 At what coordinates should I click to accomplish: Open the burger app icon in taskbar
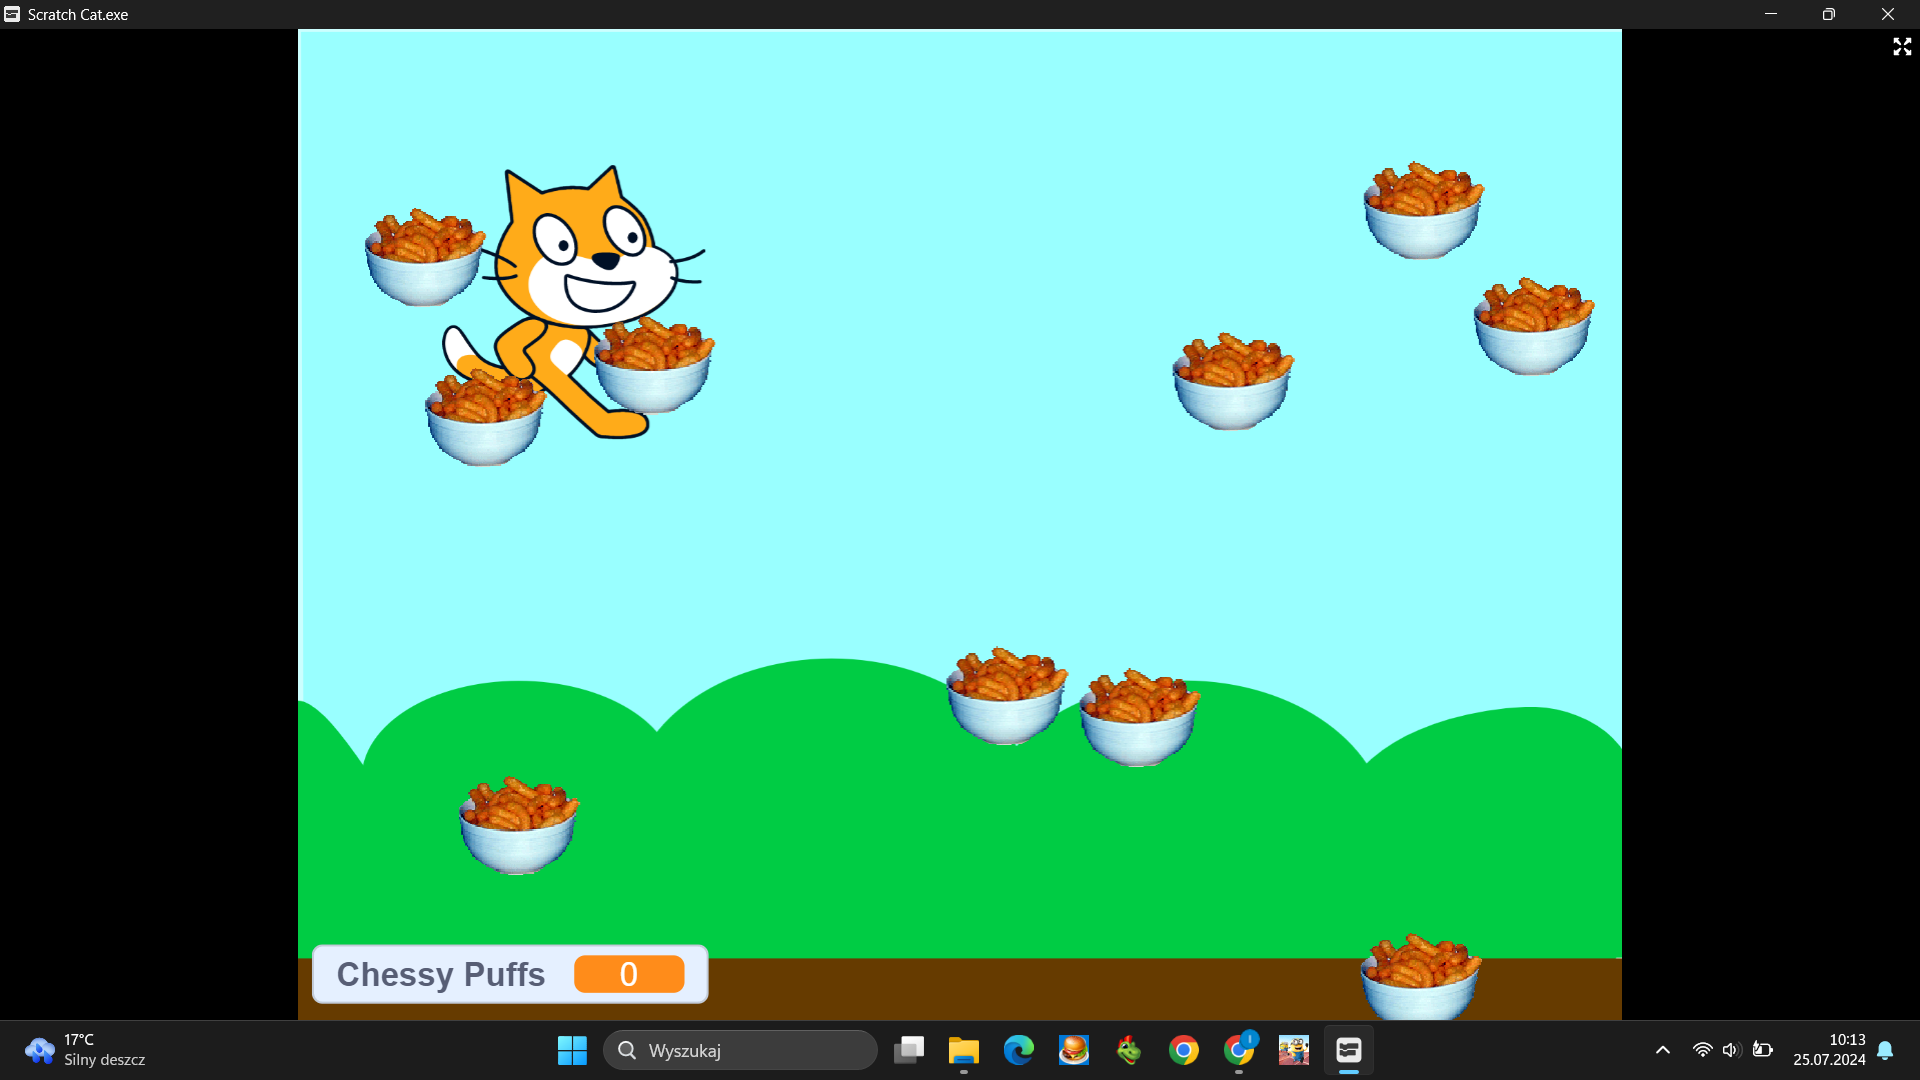click(x=1074, y=1050)
